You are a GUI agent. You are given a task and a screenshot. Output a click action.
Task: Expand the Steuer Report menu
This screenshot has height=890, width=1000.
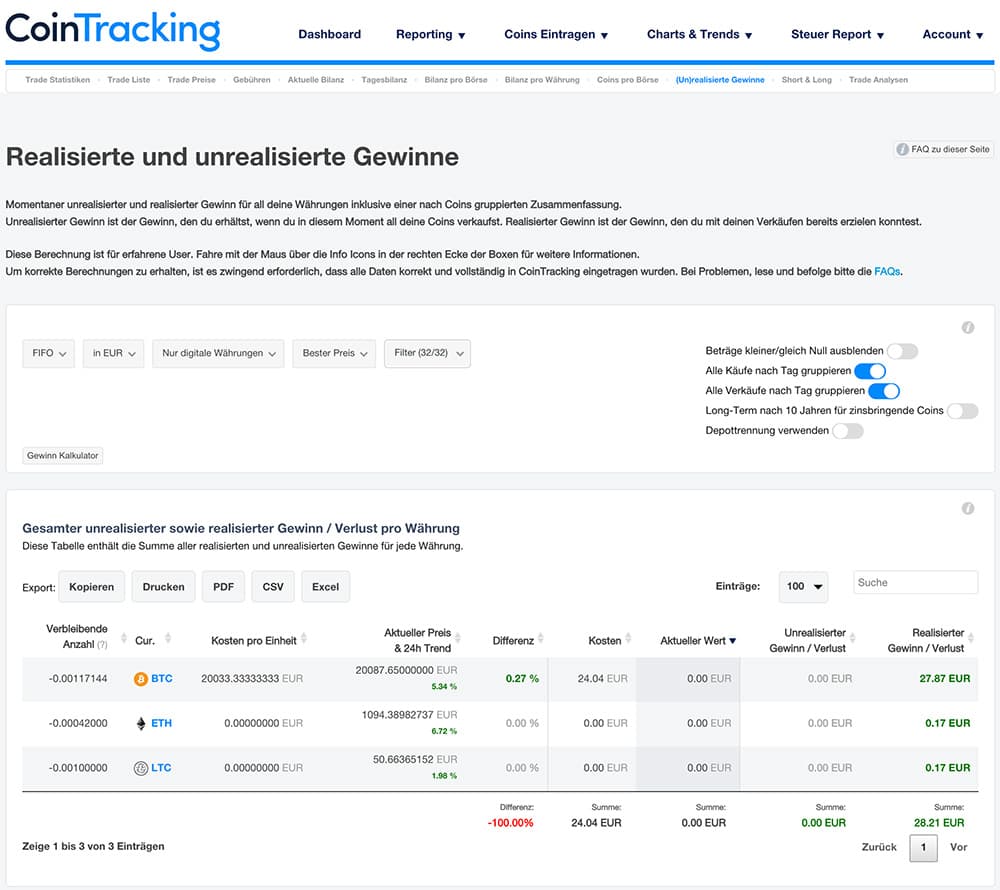pyautogui.click(x=837, y=34)
